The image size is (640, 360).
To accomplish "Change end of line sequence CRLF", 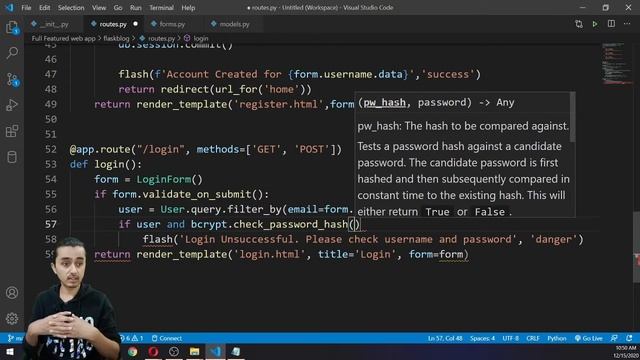I will coord(533,338).
